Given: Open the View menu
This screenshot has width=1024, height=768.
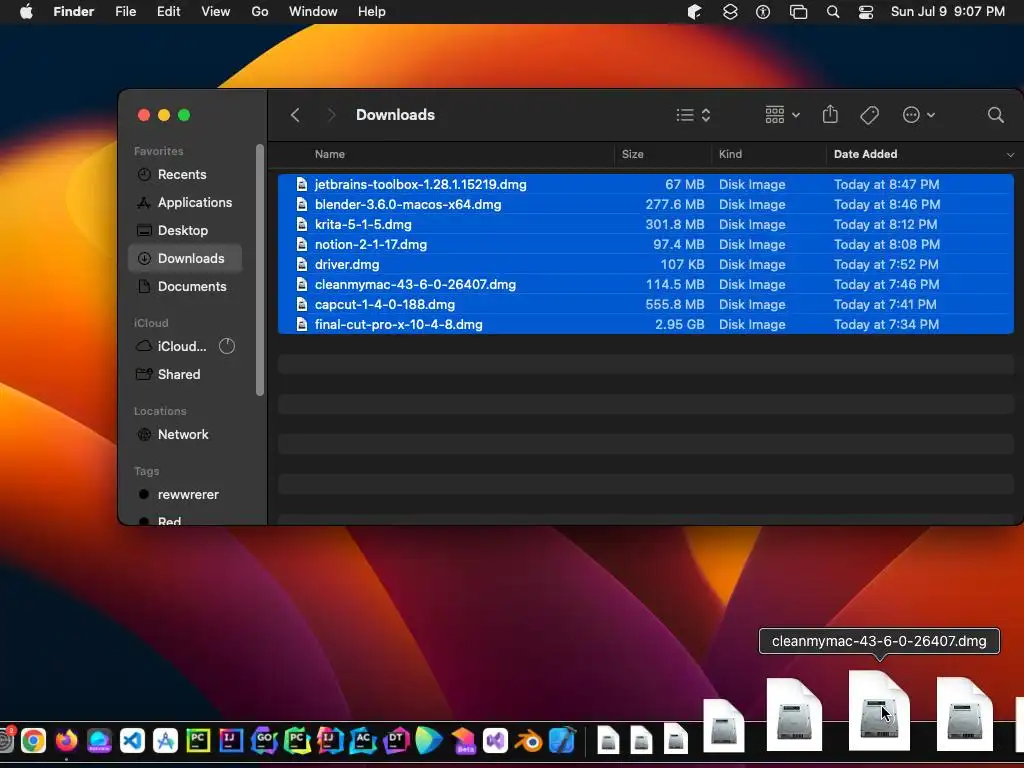Looking at the screenshot, I should [216, 12].
